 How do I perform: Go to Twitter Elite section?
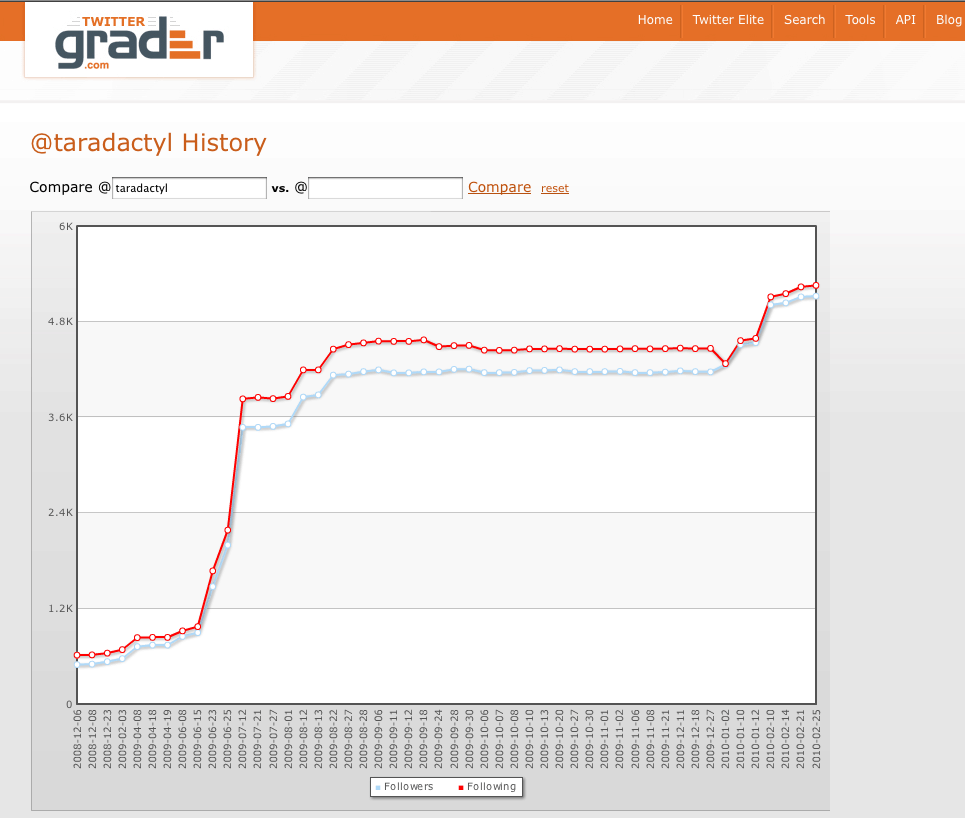728,20
